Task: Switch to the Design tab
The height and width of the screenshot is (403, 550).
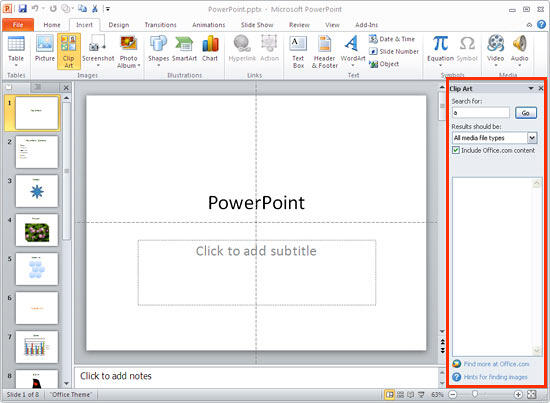Action: (119, 25)
